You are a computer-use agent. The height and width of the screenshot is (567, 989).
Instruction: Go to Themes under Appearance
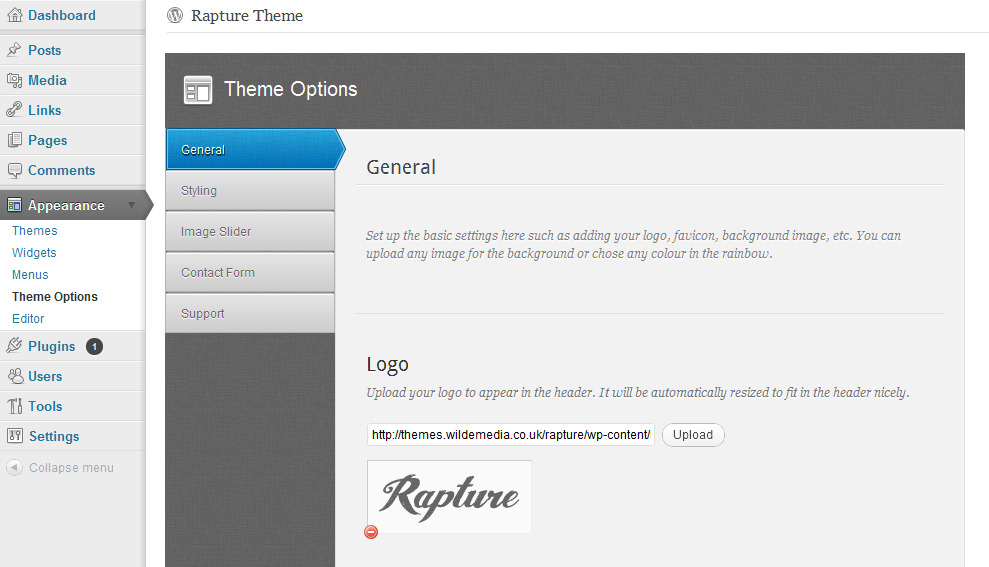(x=35, y=231)
